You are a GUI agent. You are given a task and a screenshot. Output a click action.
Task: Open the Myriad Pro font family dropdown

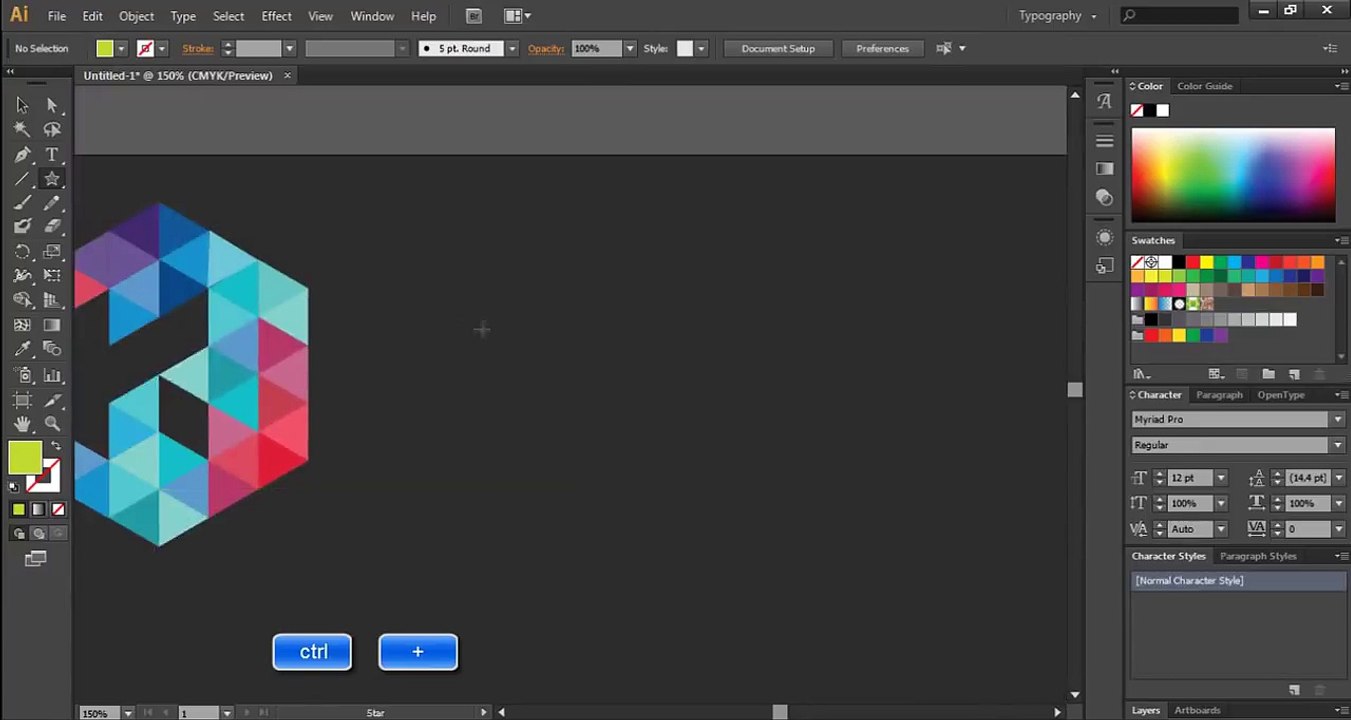click(x=1337, y=420)
